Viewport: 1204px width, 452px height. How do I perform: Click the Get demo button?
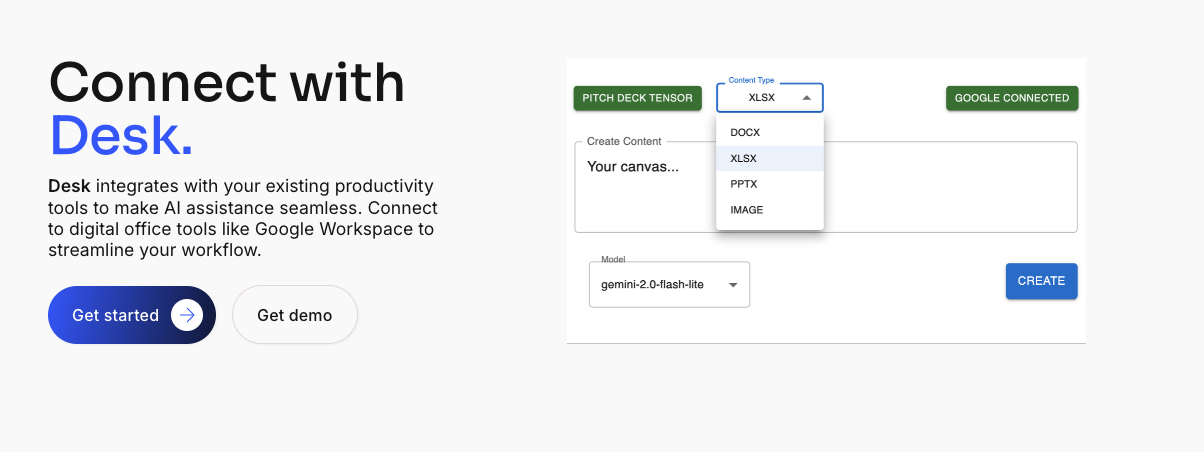tap(295, 315)
